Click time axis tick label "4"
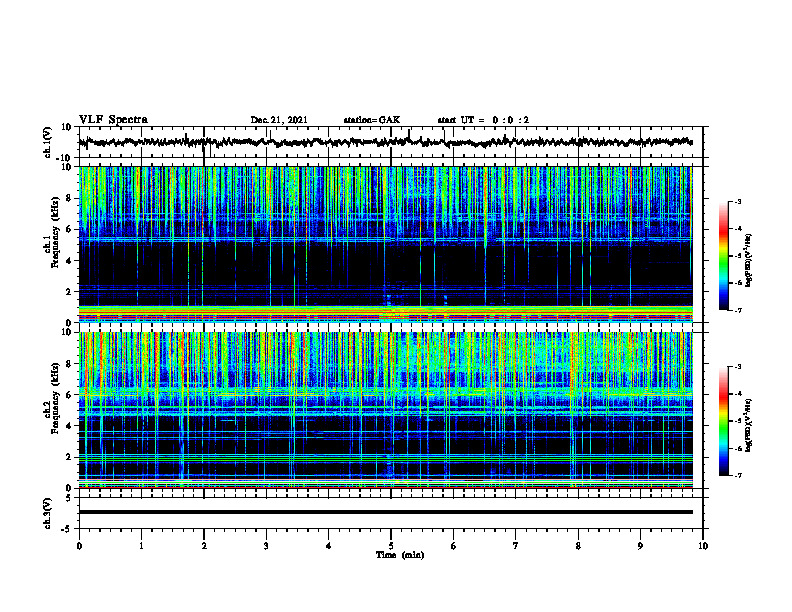The image size is (792, 612). (328, 546)
